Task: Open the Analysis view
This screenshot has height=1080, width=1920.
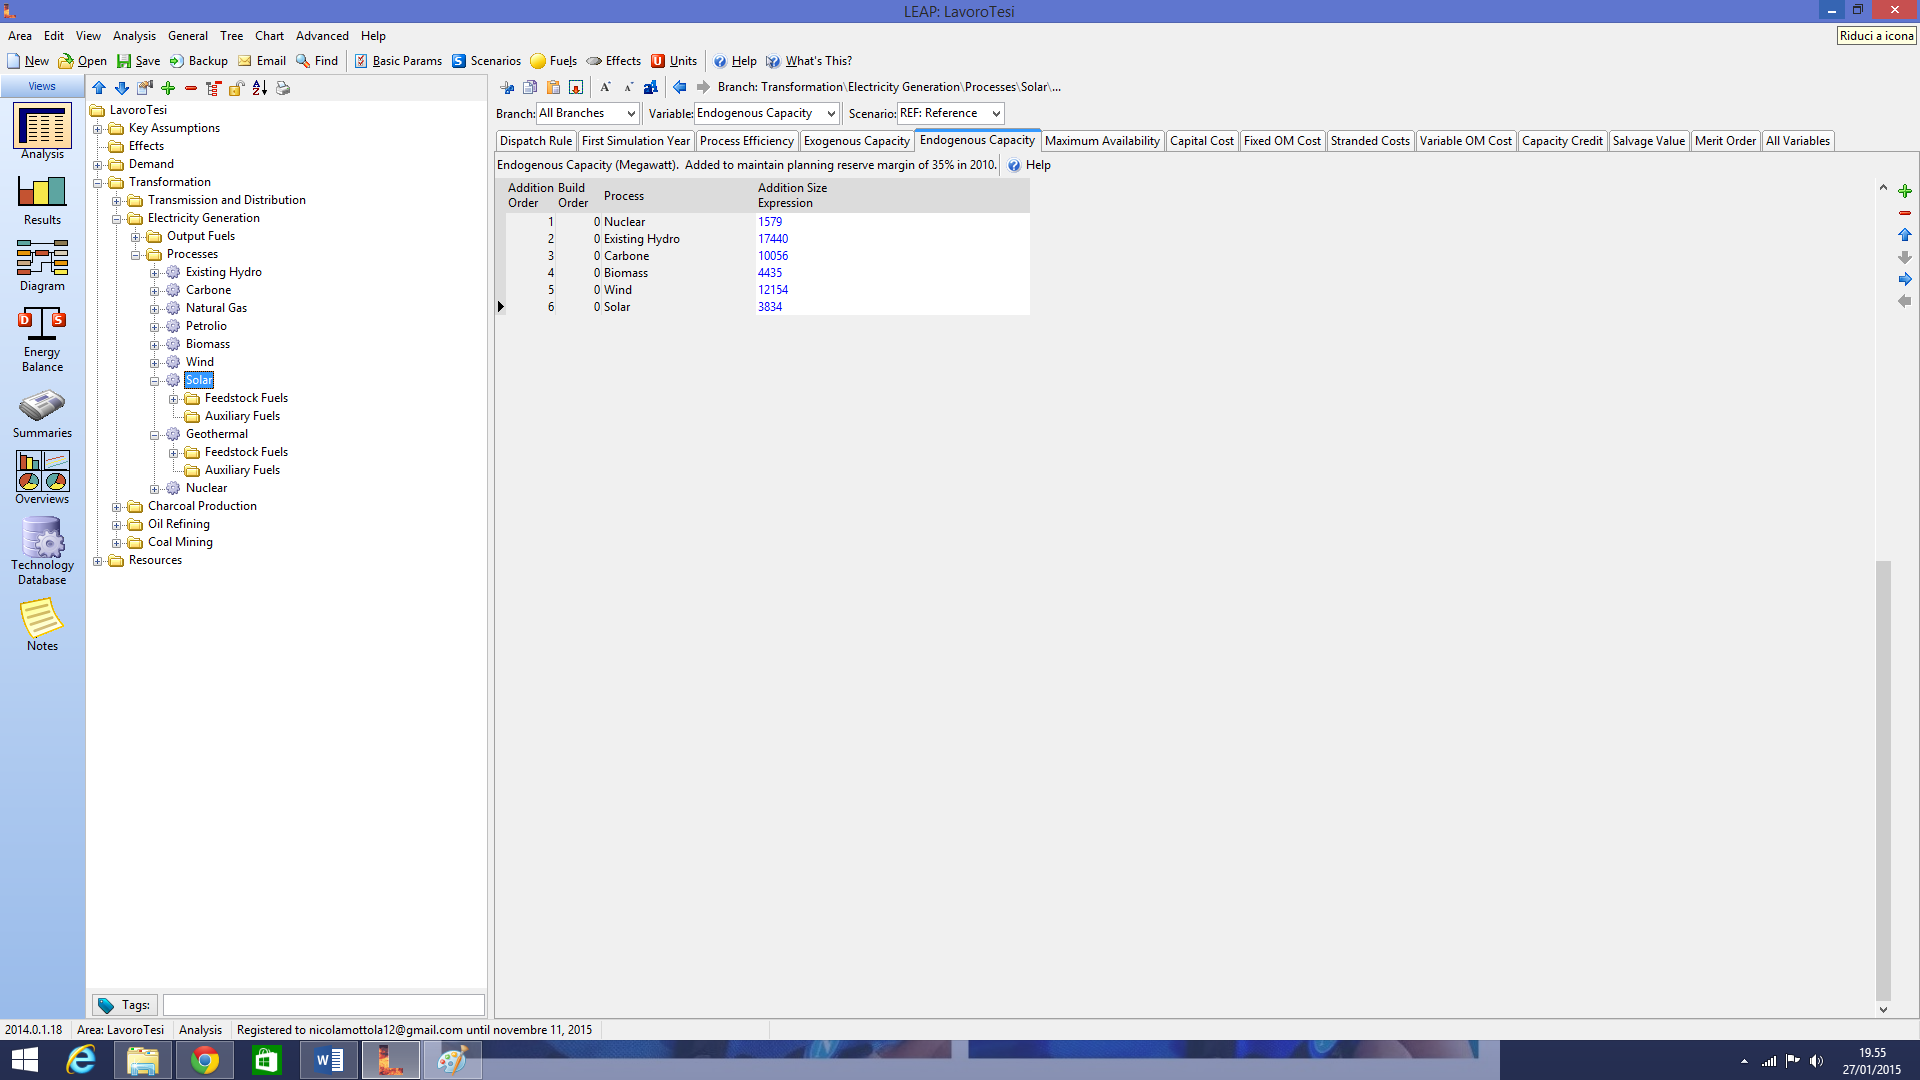Action: 42,131
